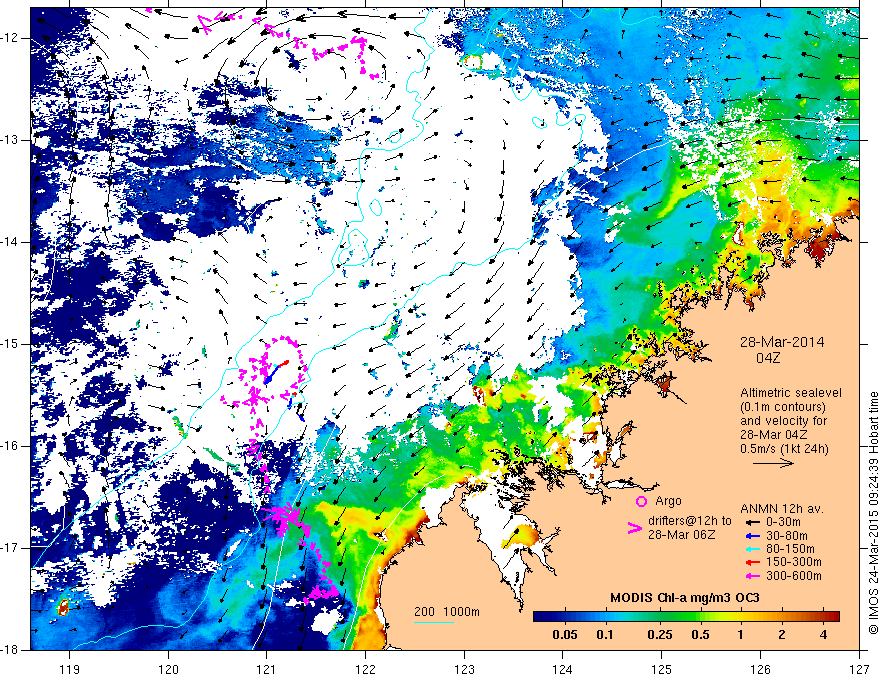Click the chlorophyll color bar near 0.05

coord(565,616)
